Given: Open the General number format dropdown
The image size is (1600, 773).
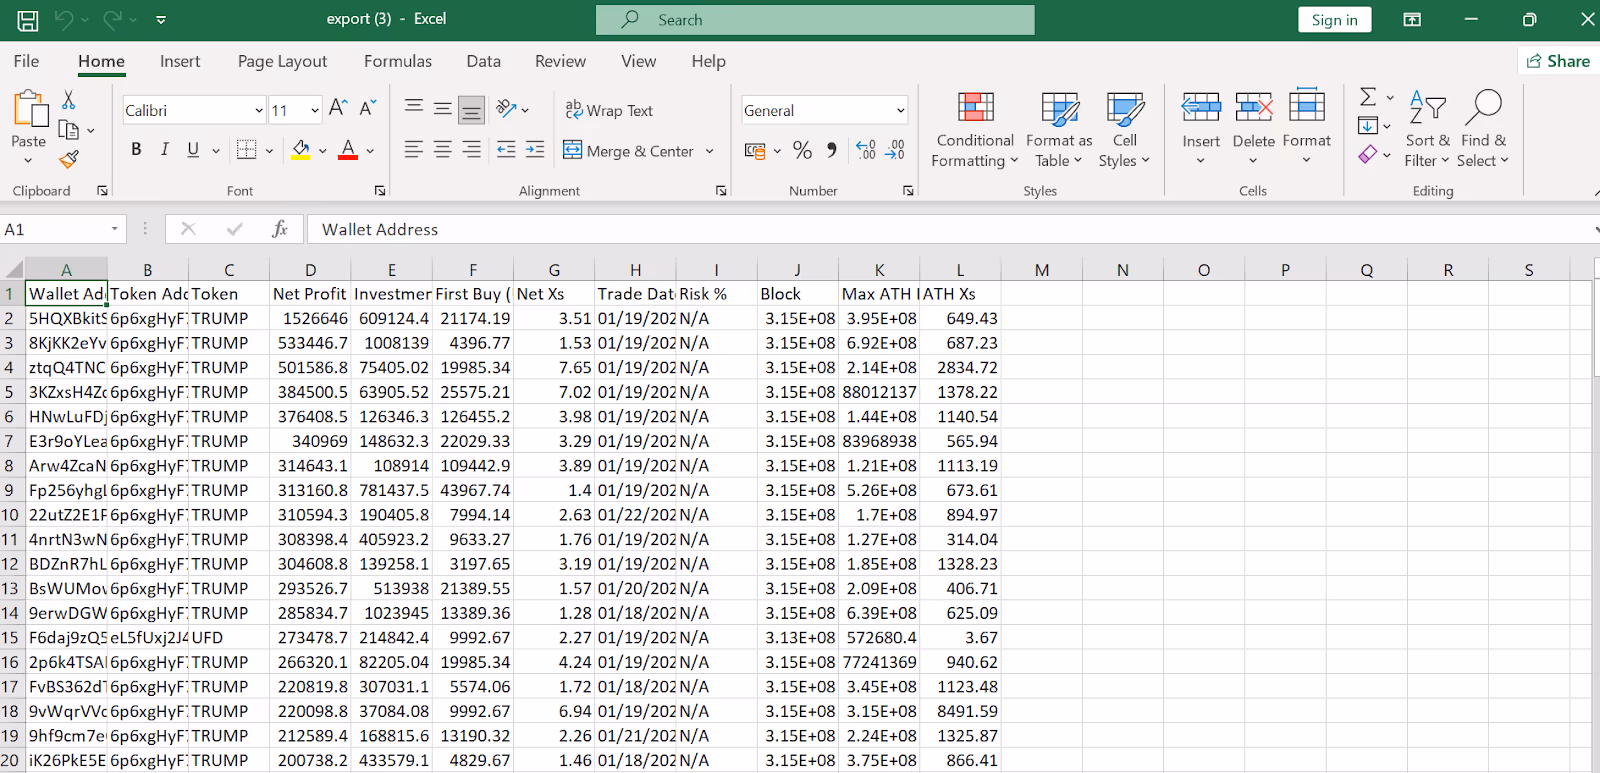Looking at the screenshot, I should 900,110.
